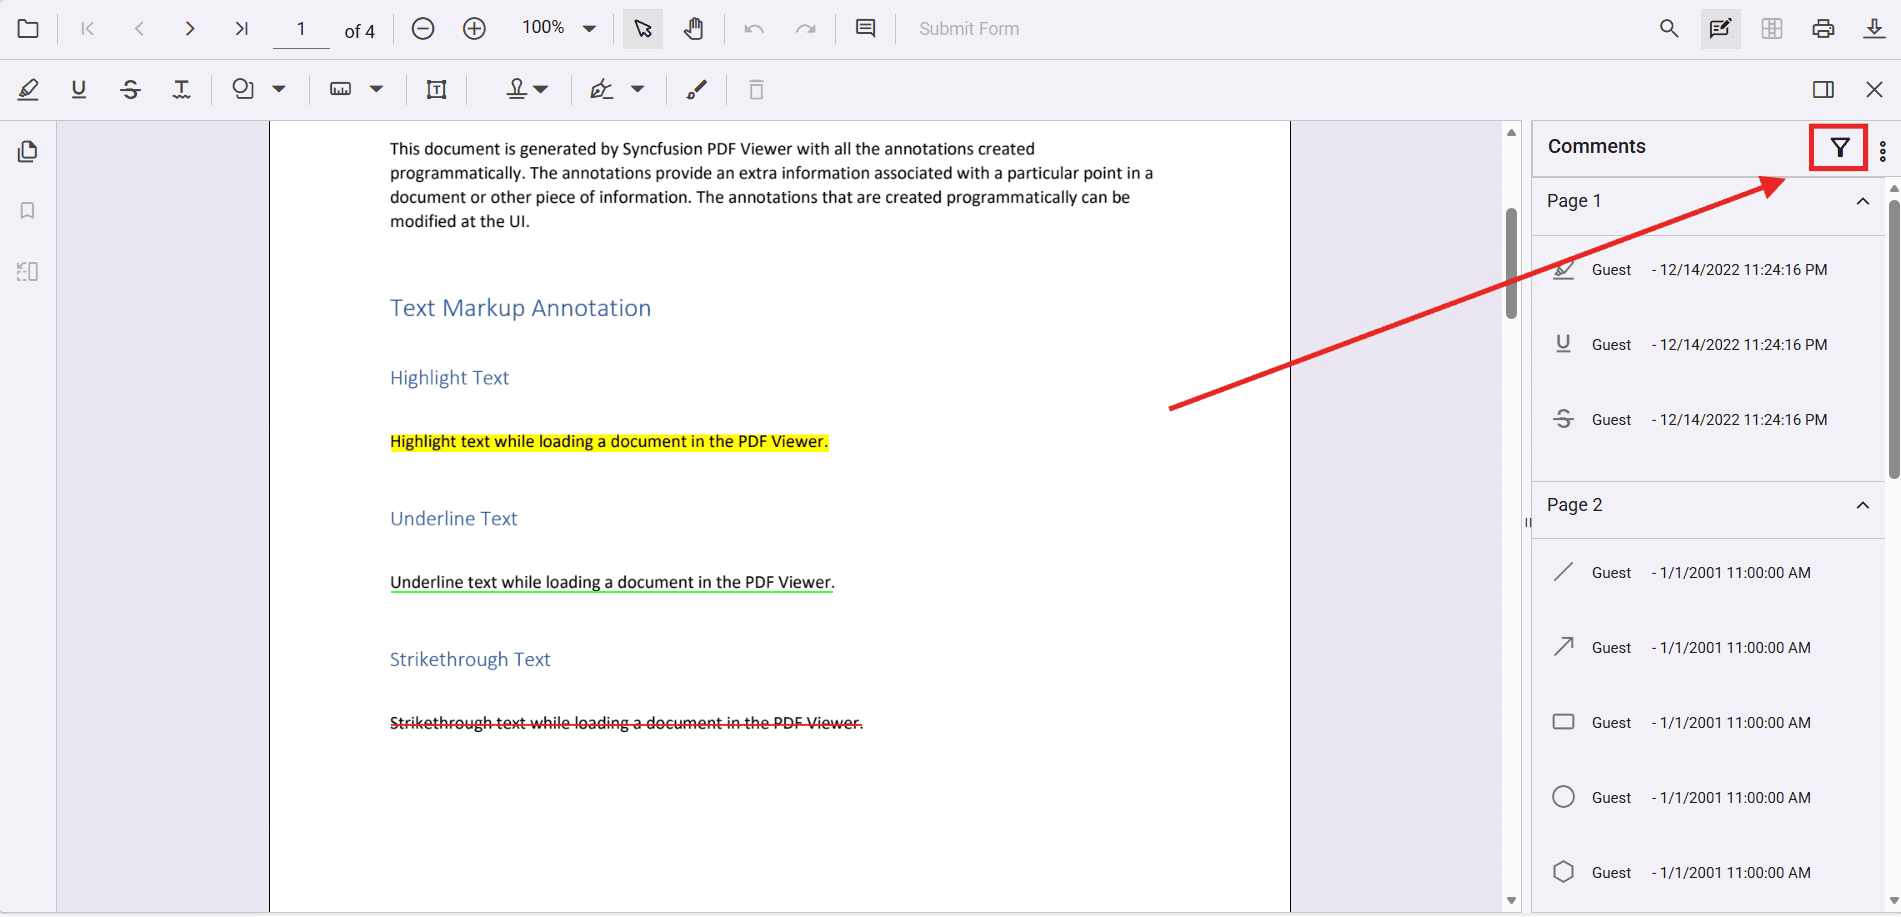Toggle the annotation edit toolbar
Viewport: 1901px width, 917px height.
click(x=1720, y=29)
